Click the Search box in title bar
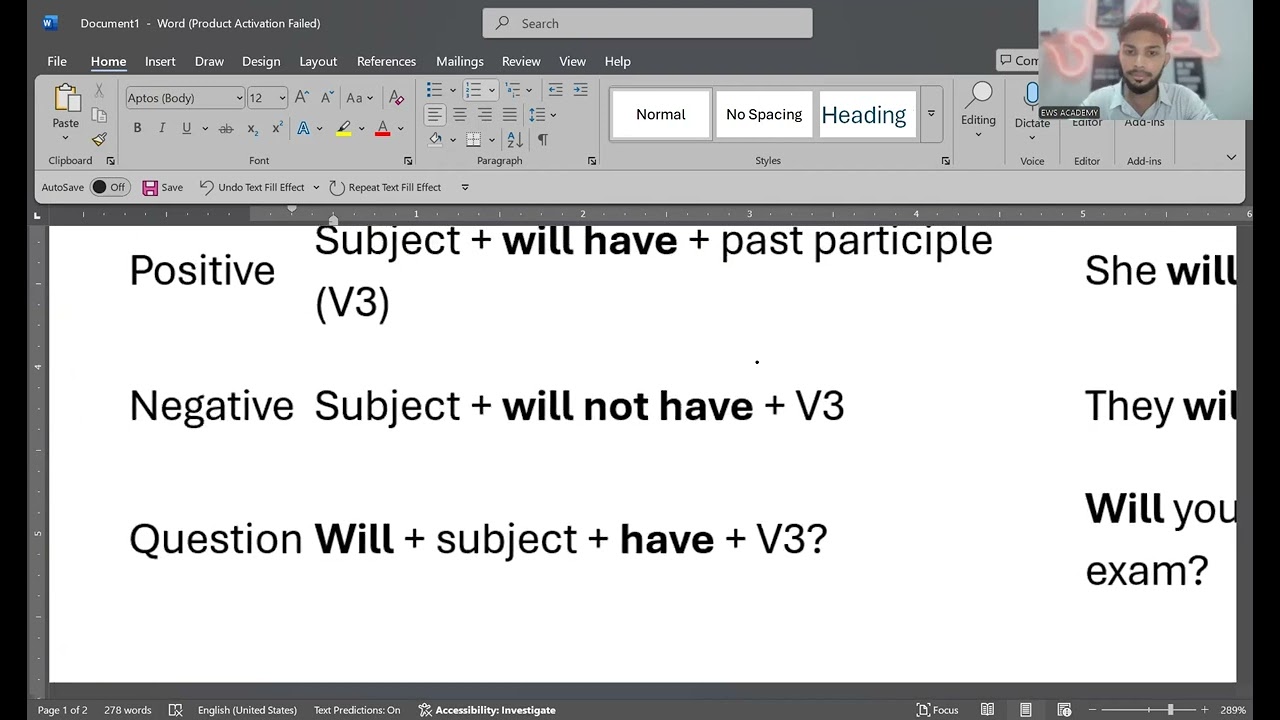The height and width of the screenshot is (720, 1280). [x=647, y=23]
